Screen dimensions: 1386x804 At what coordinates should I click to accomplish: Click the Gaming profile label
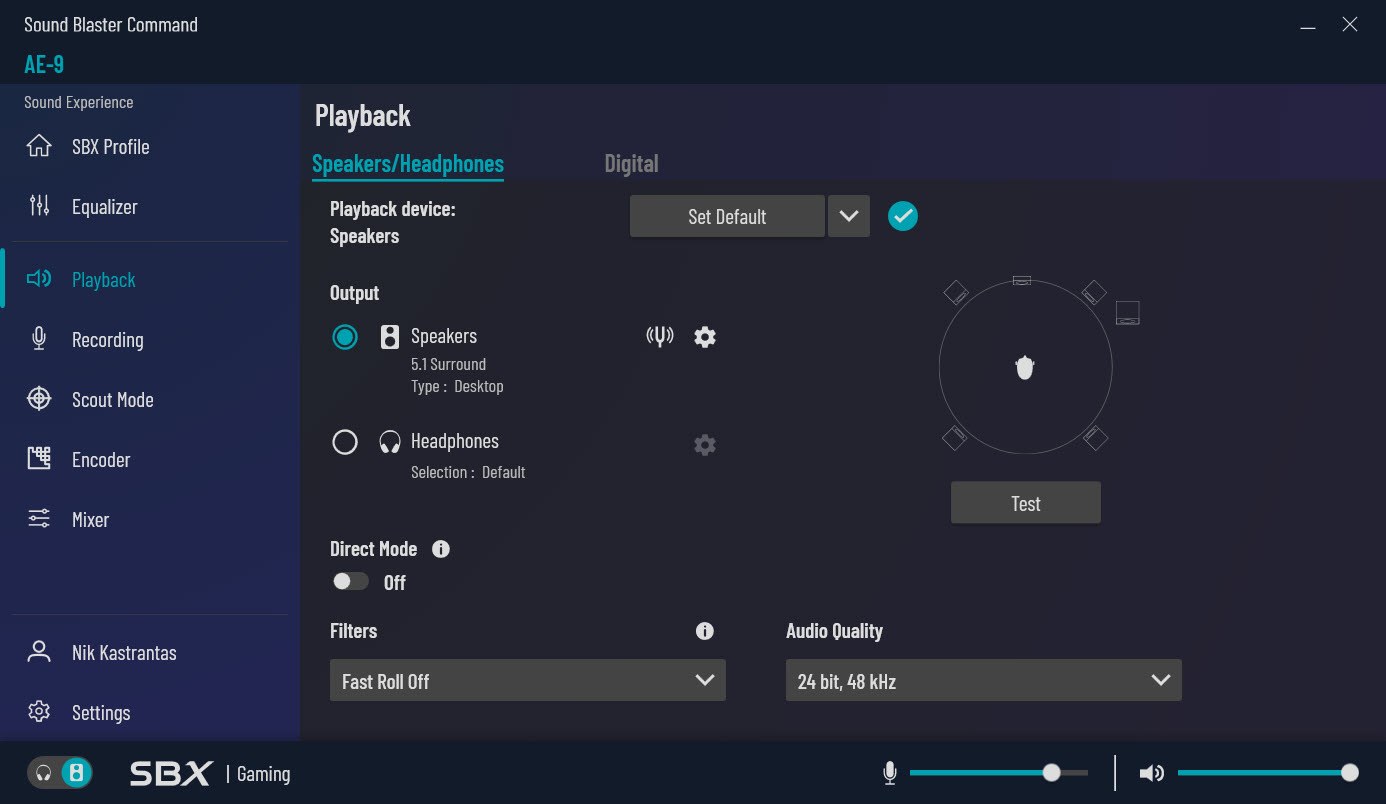[x=264, y=774]
